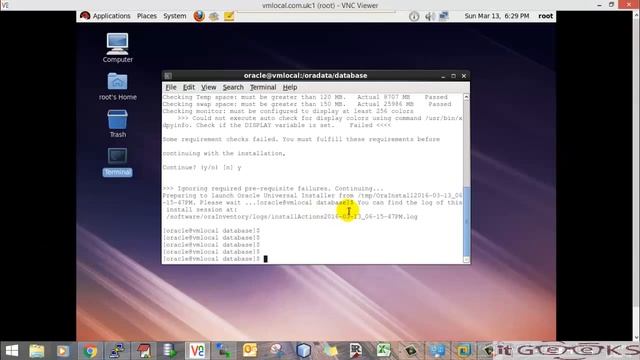Click the Red Hat Applications logo icon
The height and width of the screenshot is (360, 640).
pos(85,16)
